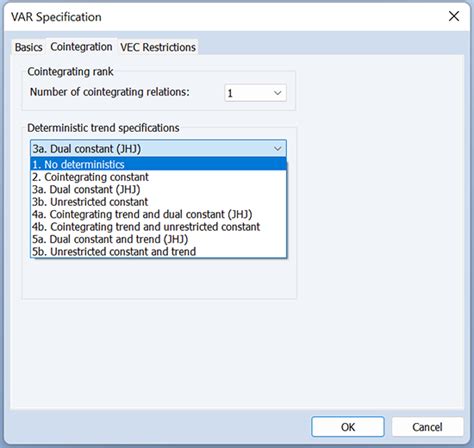Pick '3a. Dual constant (JHJ)' in the list
This screenshot has height=448, width=474.
click(x=158, y=189)
